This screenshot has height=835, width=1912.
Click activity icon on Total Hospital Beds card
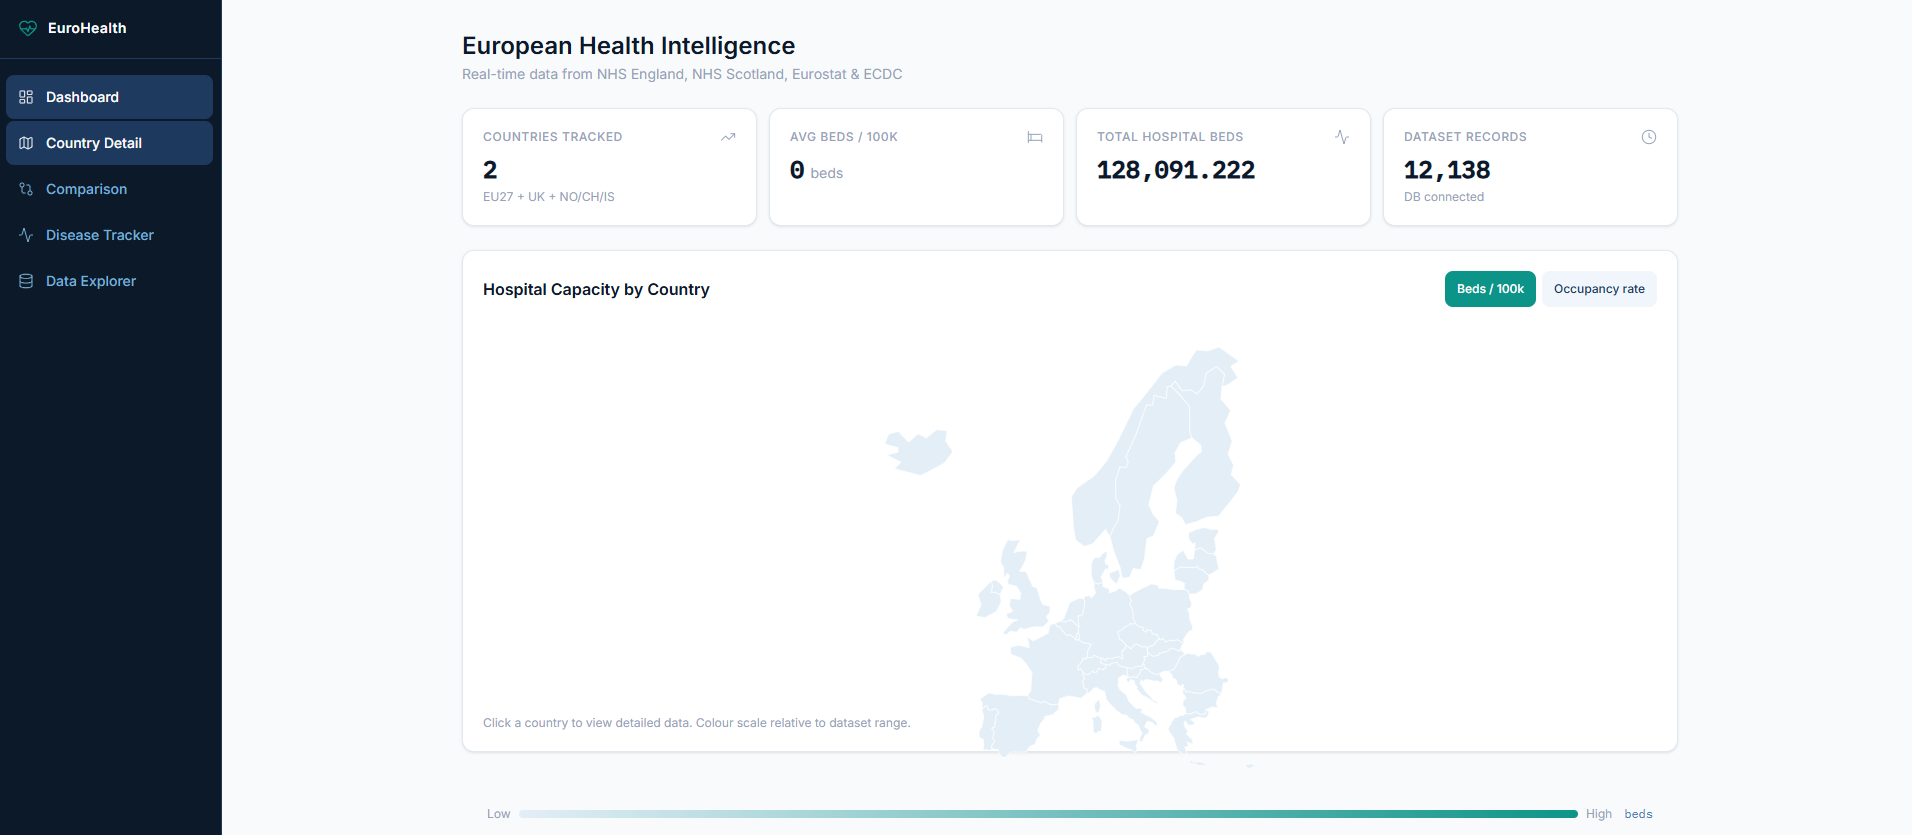click(x=1342, y=137)
